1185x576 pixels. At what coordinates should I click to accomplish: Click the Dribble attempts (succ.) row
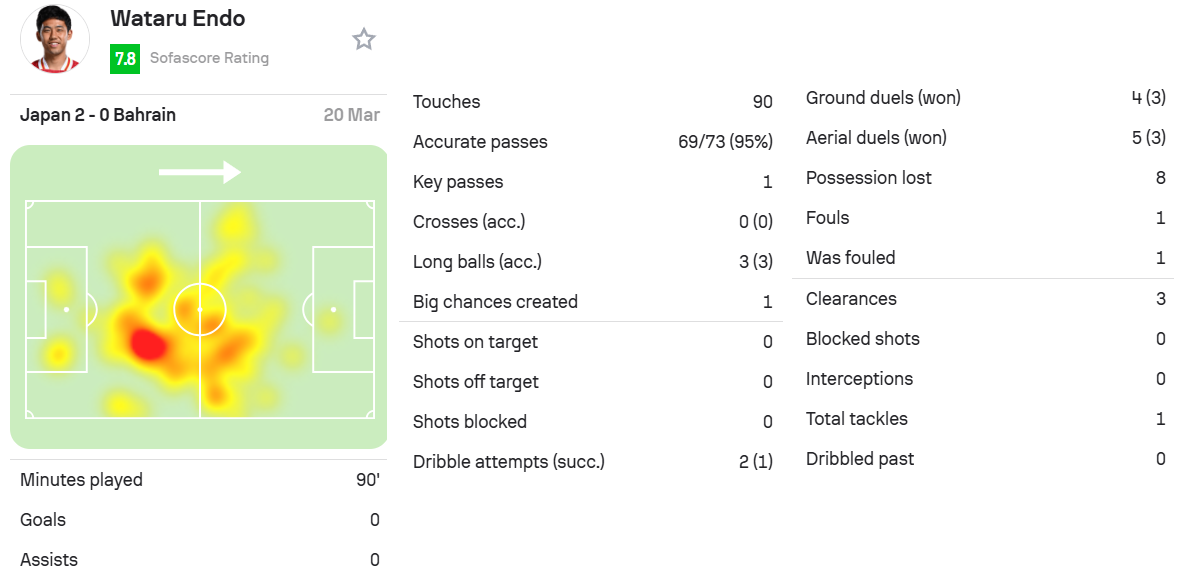click(592, 461)
